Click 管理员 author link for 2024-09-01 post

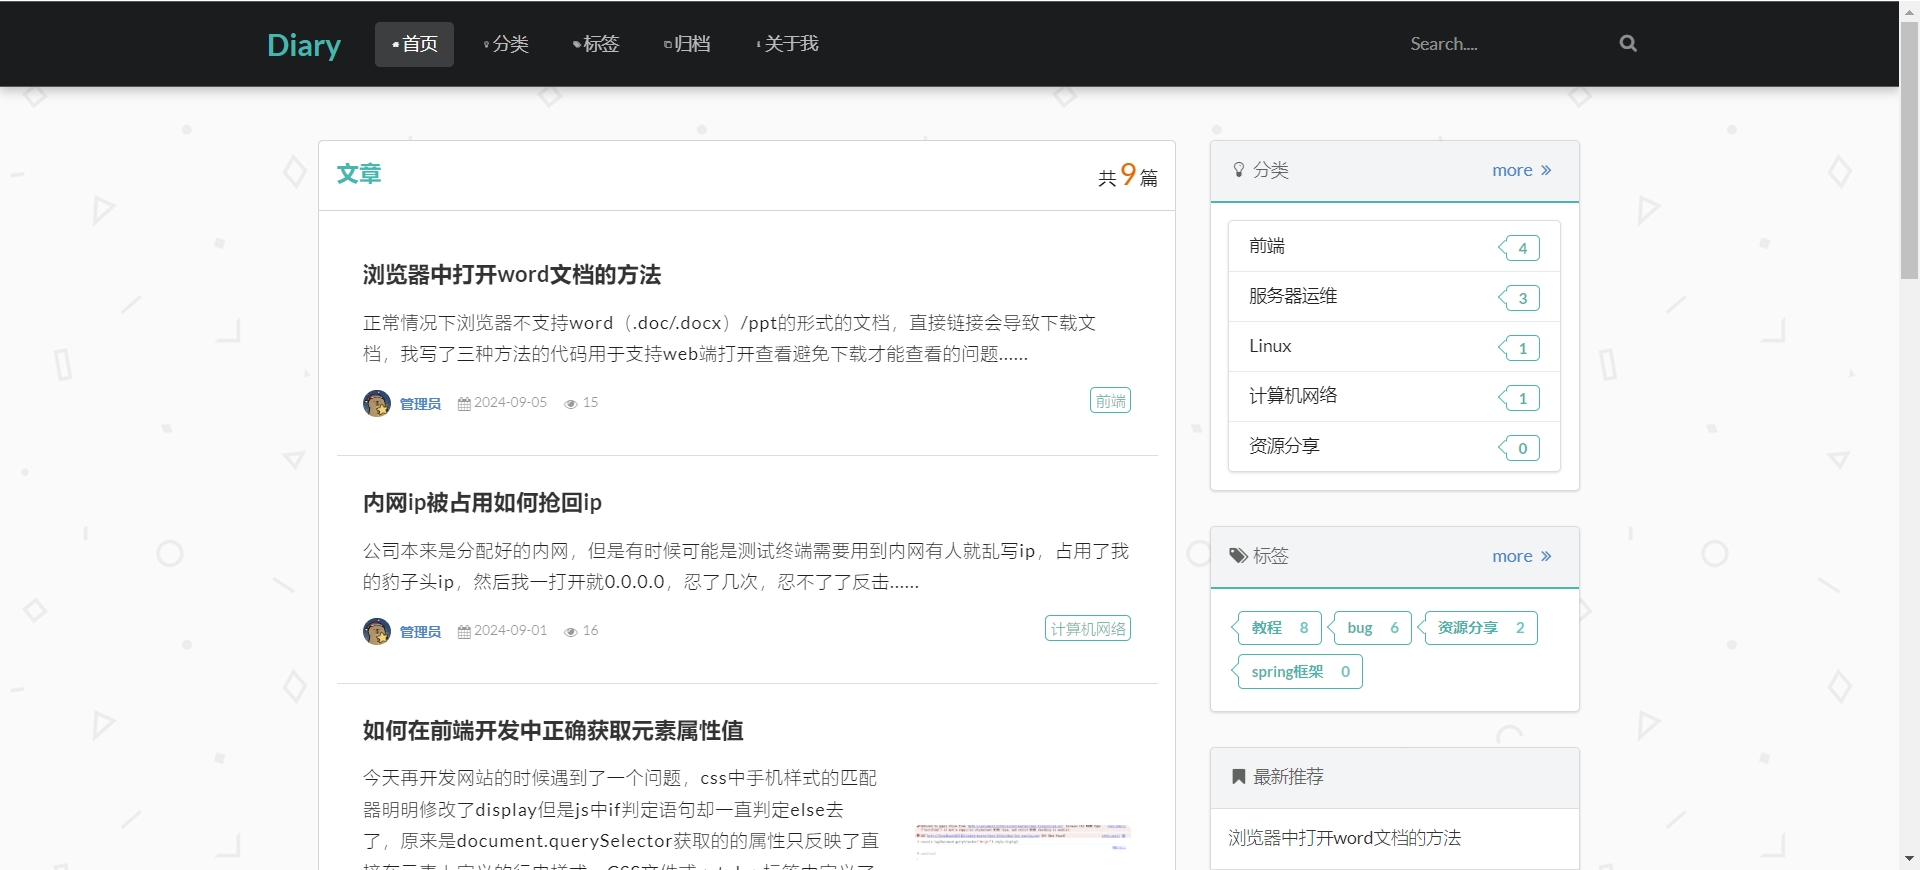point(420,632)
